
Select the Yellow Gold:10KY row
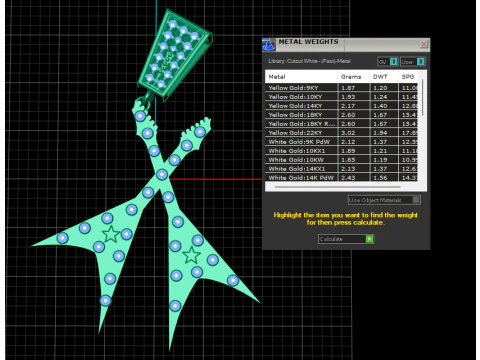coord(342,97)
